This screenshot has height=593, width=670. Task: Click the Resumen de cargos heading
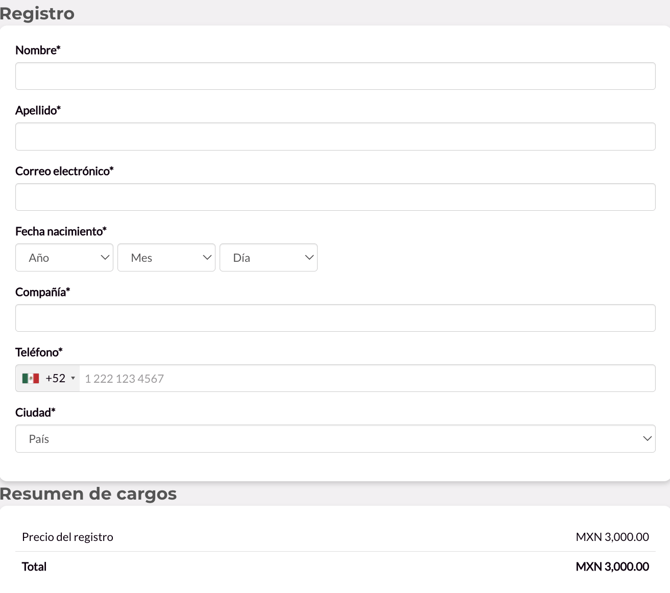click(88, 494)
